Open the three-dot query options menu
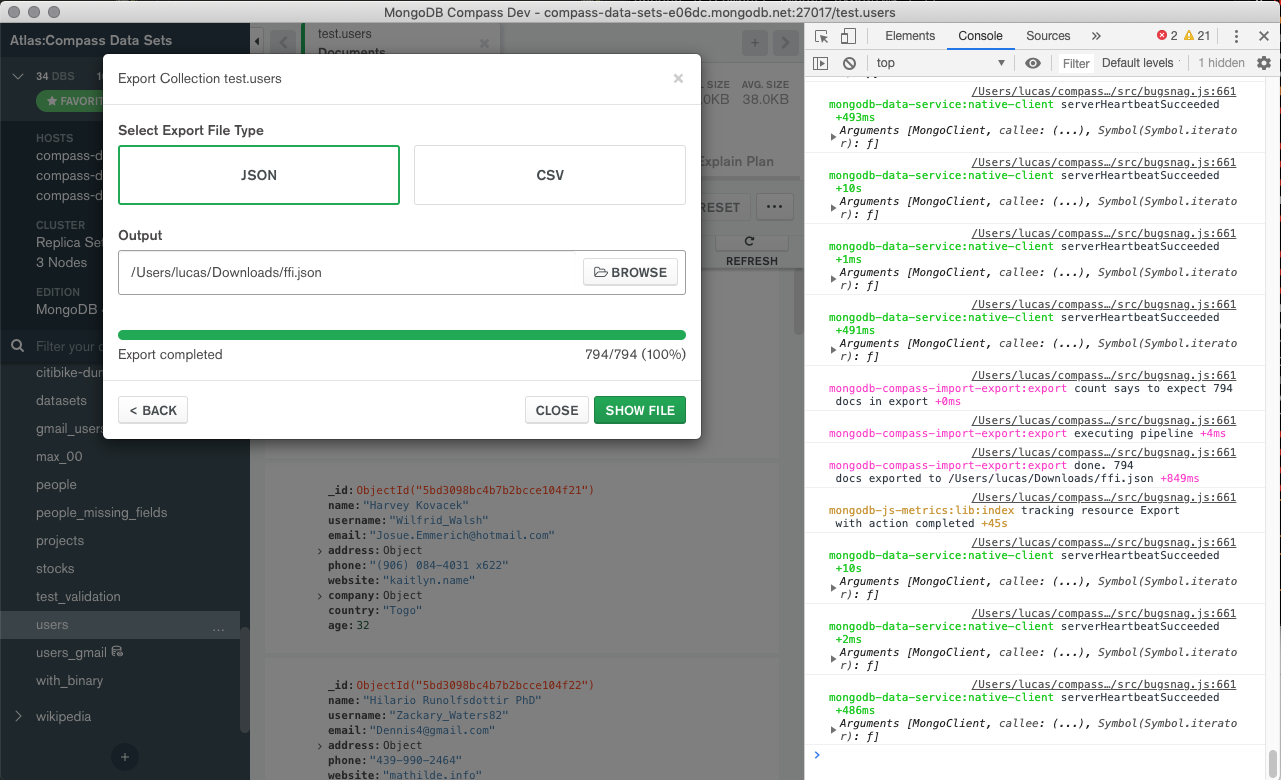Screen dimensions: 1281x780 tap(774, 207)
